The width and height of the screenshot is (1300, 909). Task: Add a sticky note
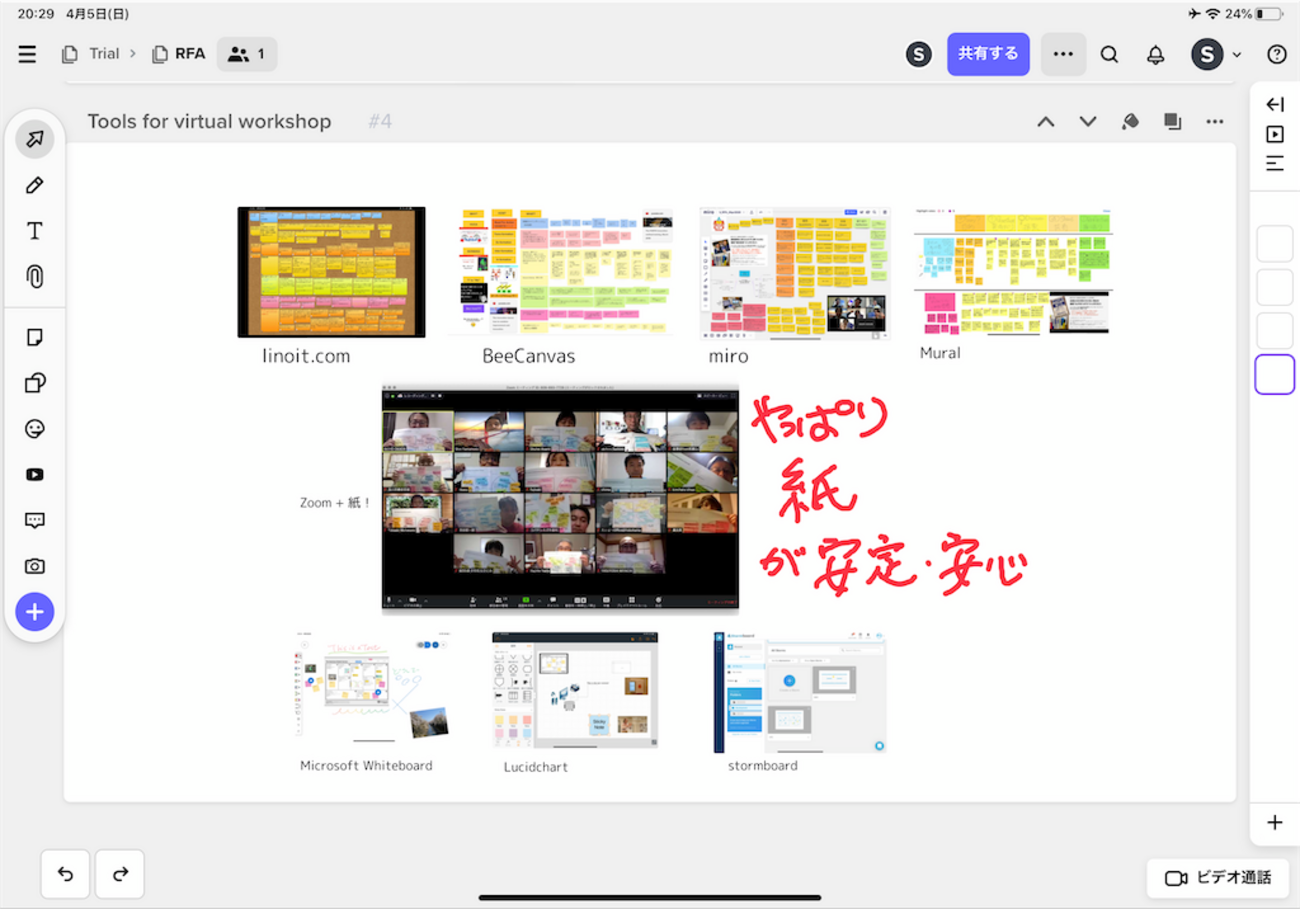35,337
